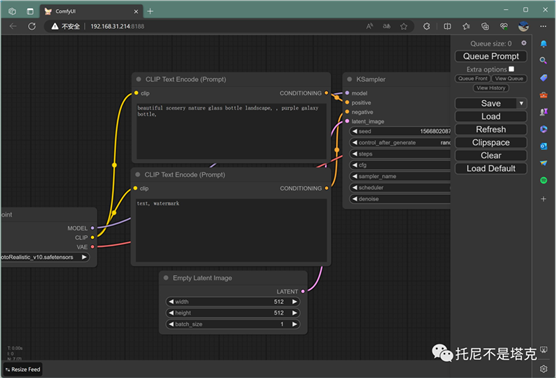Enable the Extra options checkbox
This screenshot has width=556, height=378.
(511, 69)
